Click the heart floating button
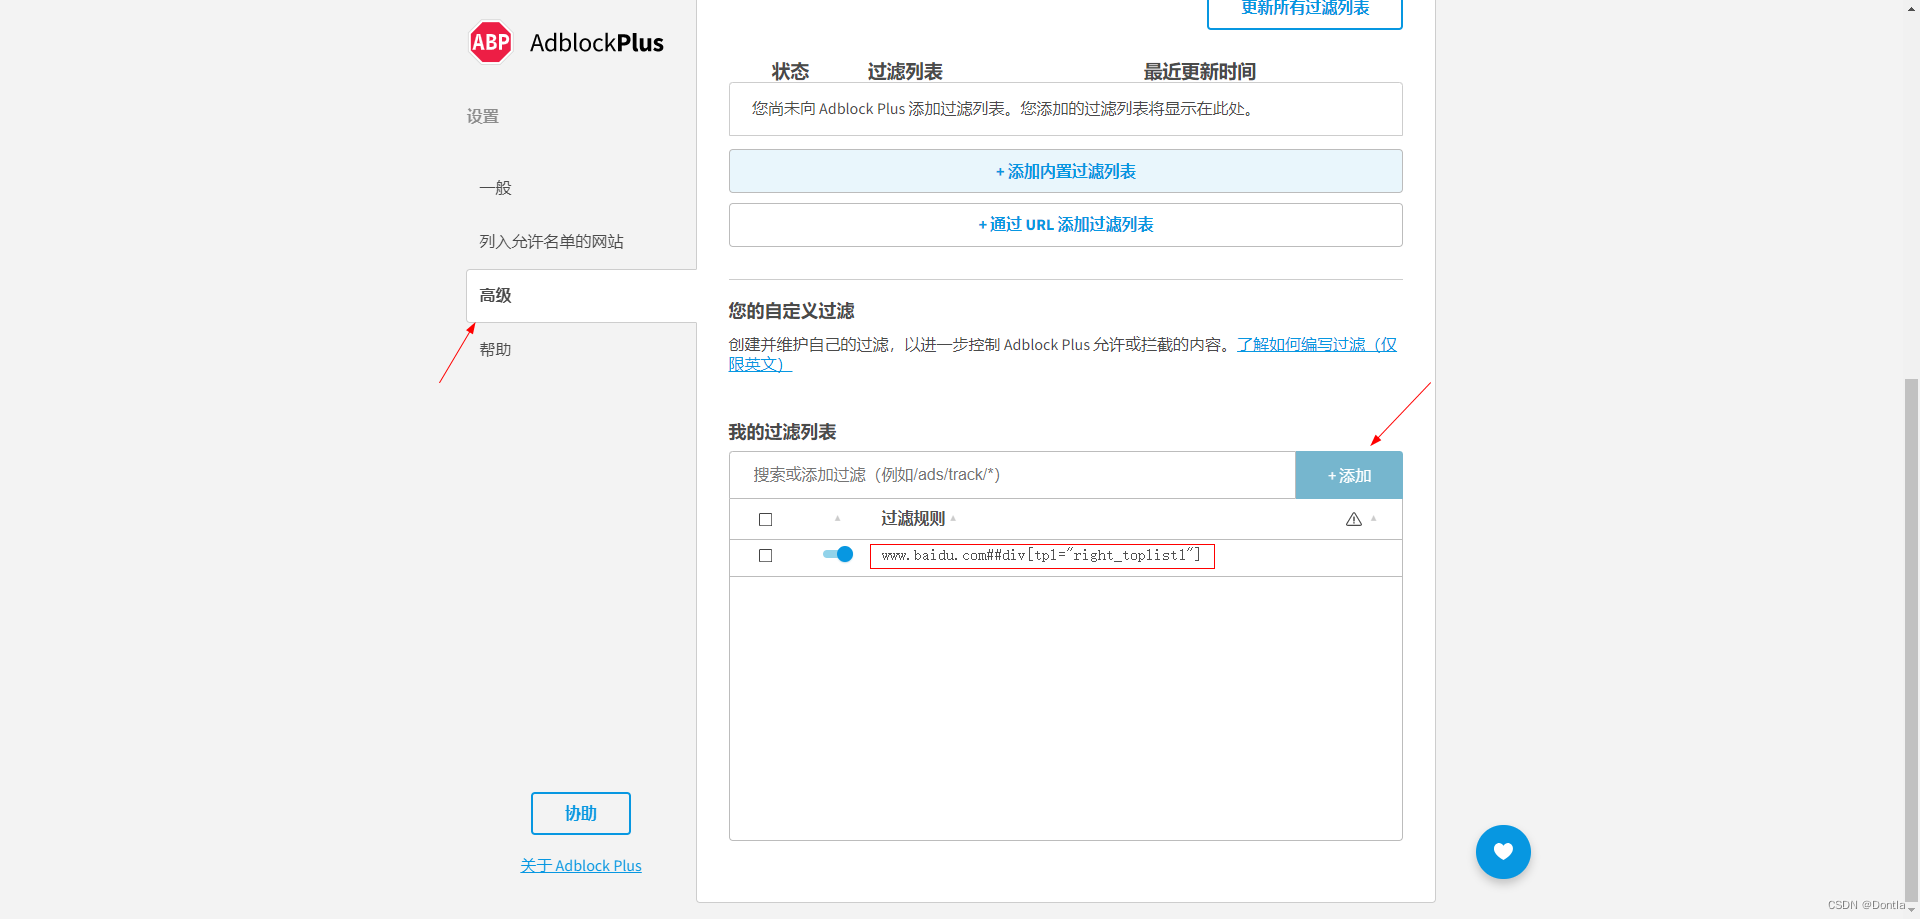Screen dimensions: 1920x919 click(1503, 852)
